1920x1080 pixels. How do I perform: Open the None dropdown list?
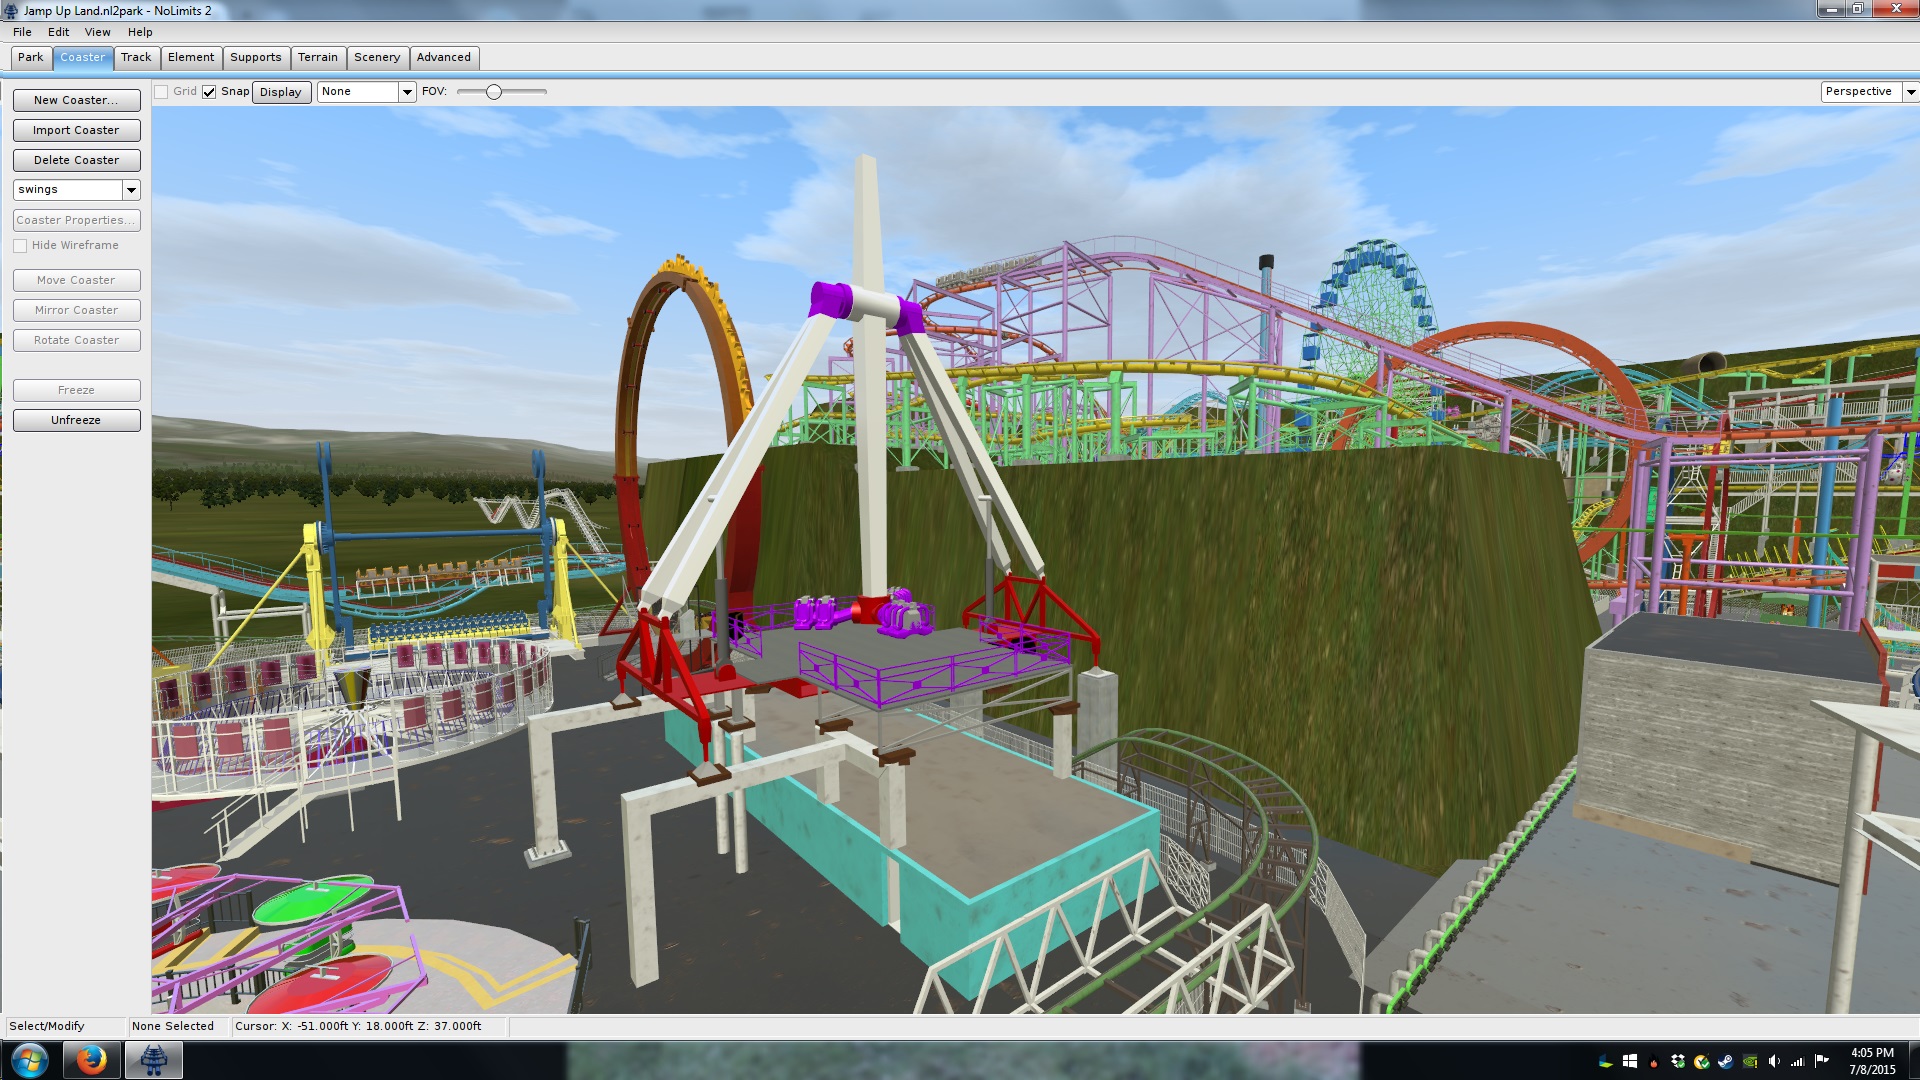point(407,92)
